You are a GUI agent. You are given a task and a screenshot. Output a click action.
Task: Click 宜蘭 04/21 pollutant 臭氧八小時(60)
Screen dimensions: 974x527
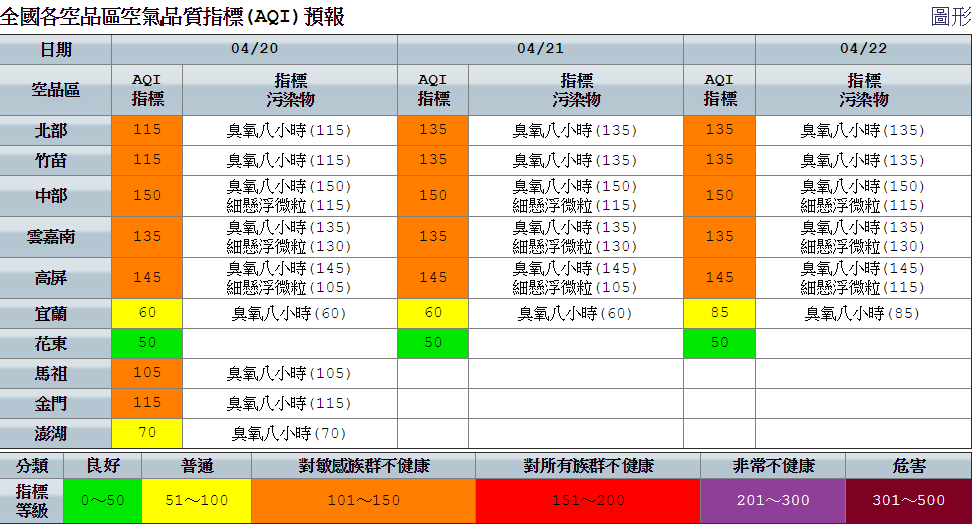(x=575, y=313)
